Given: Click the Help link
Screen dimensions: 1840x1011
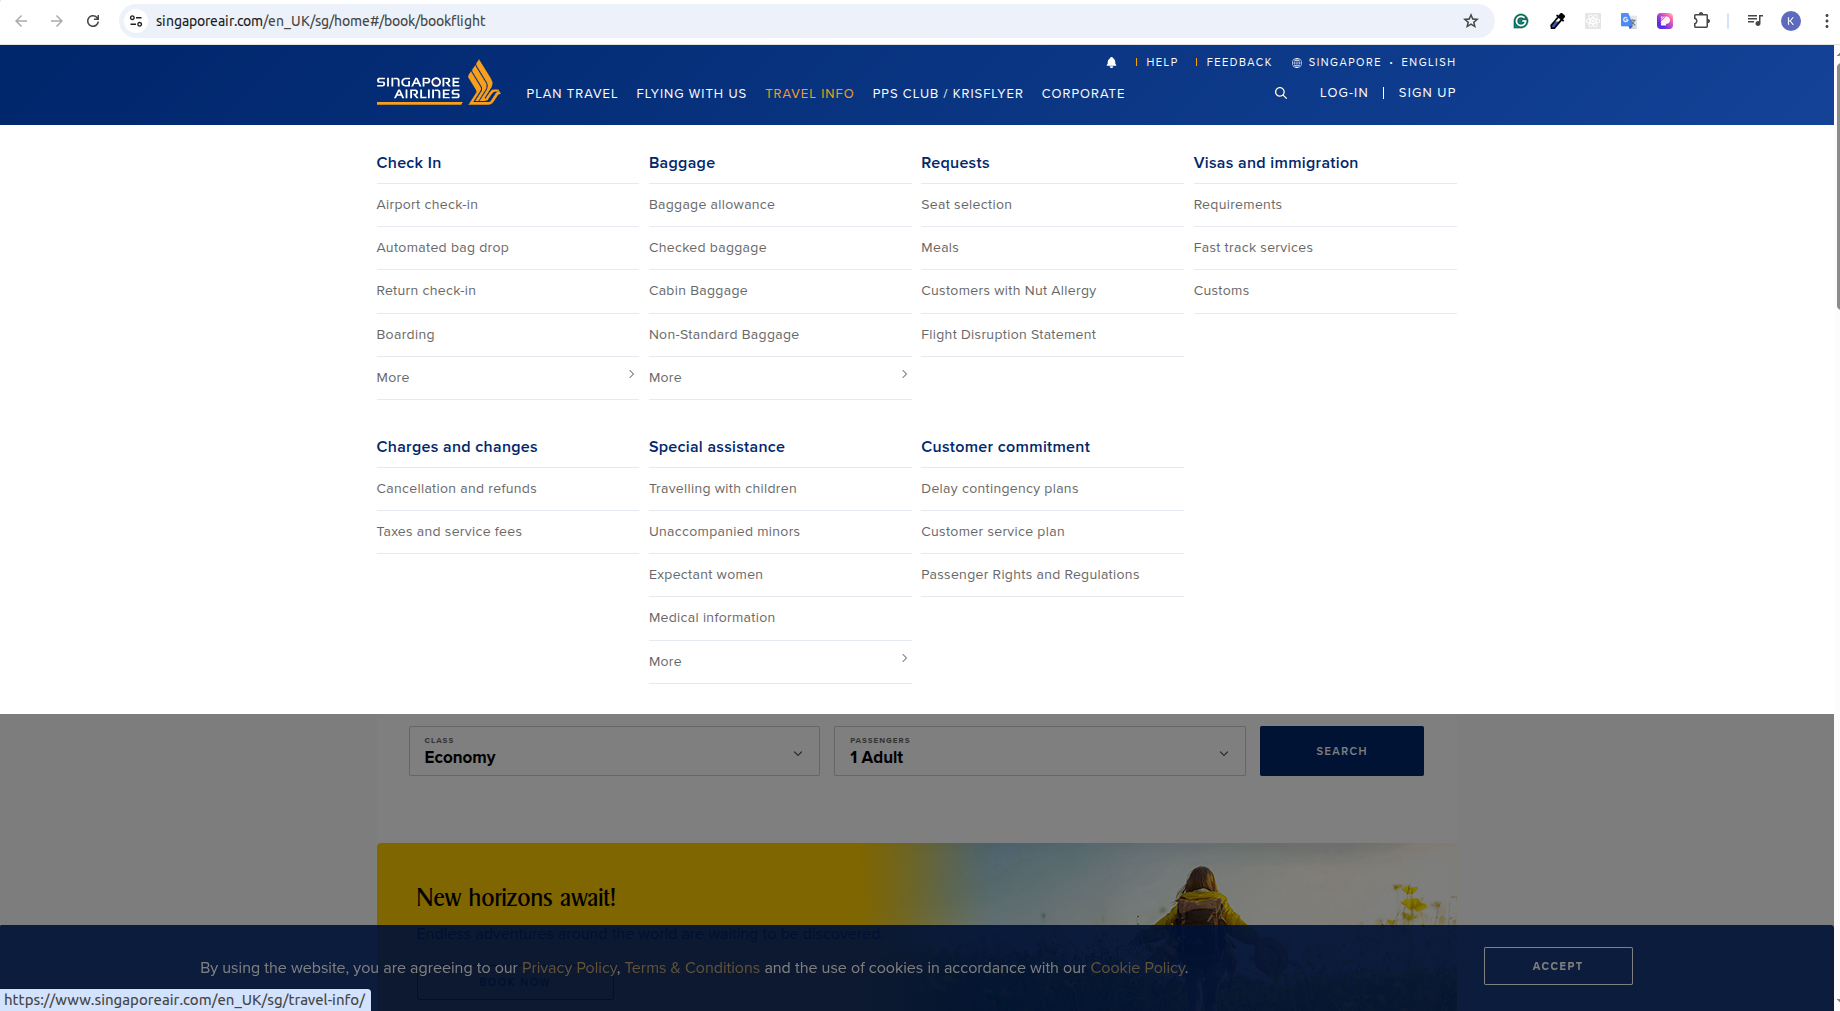Looking at the screenshot, I should tap(1162, 62).
